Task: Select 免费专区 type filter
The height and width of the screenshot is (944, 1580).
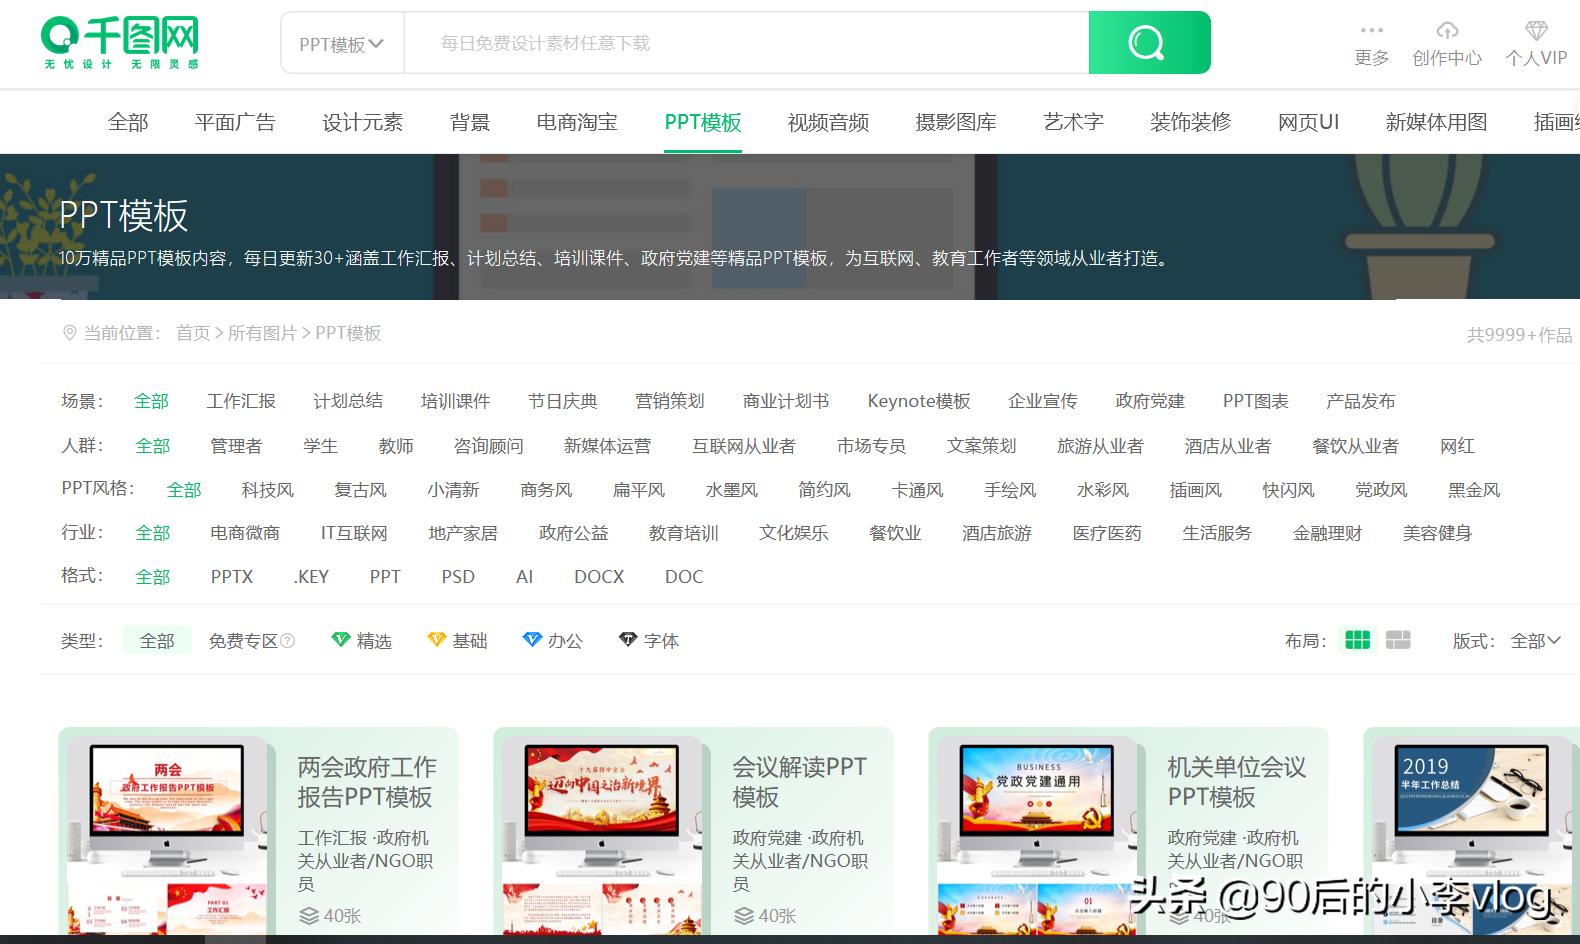Action: [243, 641]
